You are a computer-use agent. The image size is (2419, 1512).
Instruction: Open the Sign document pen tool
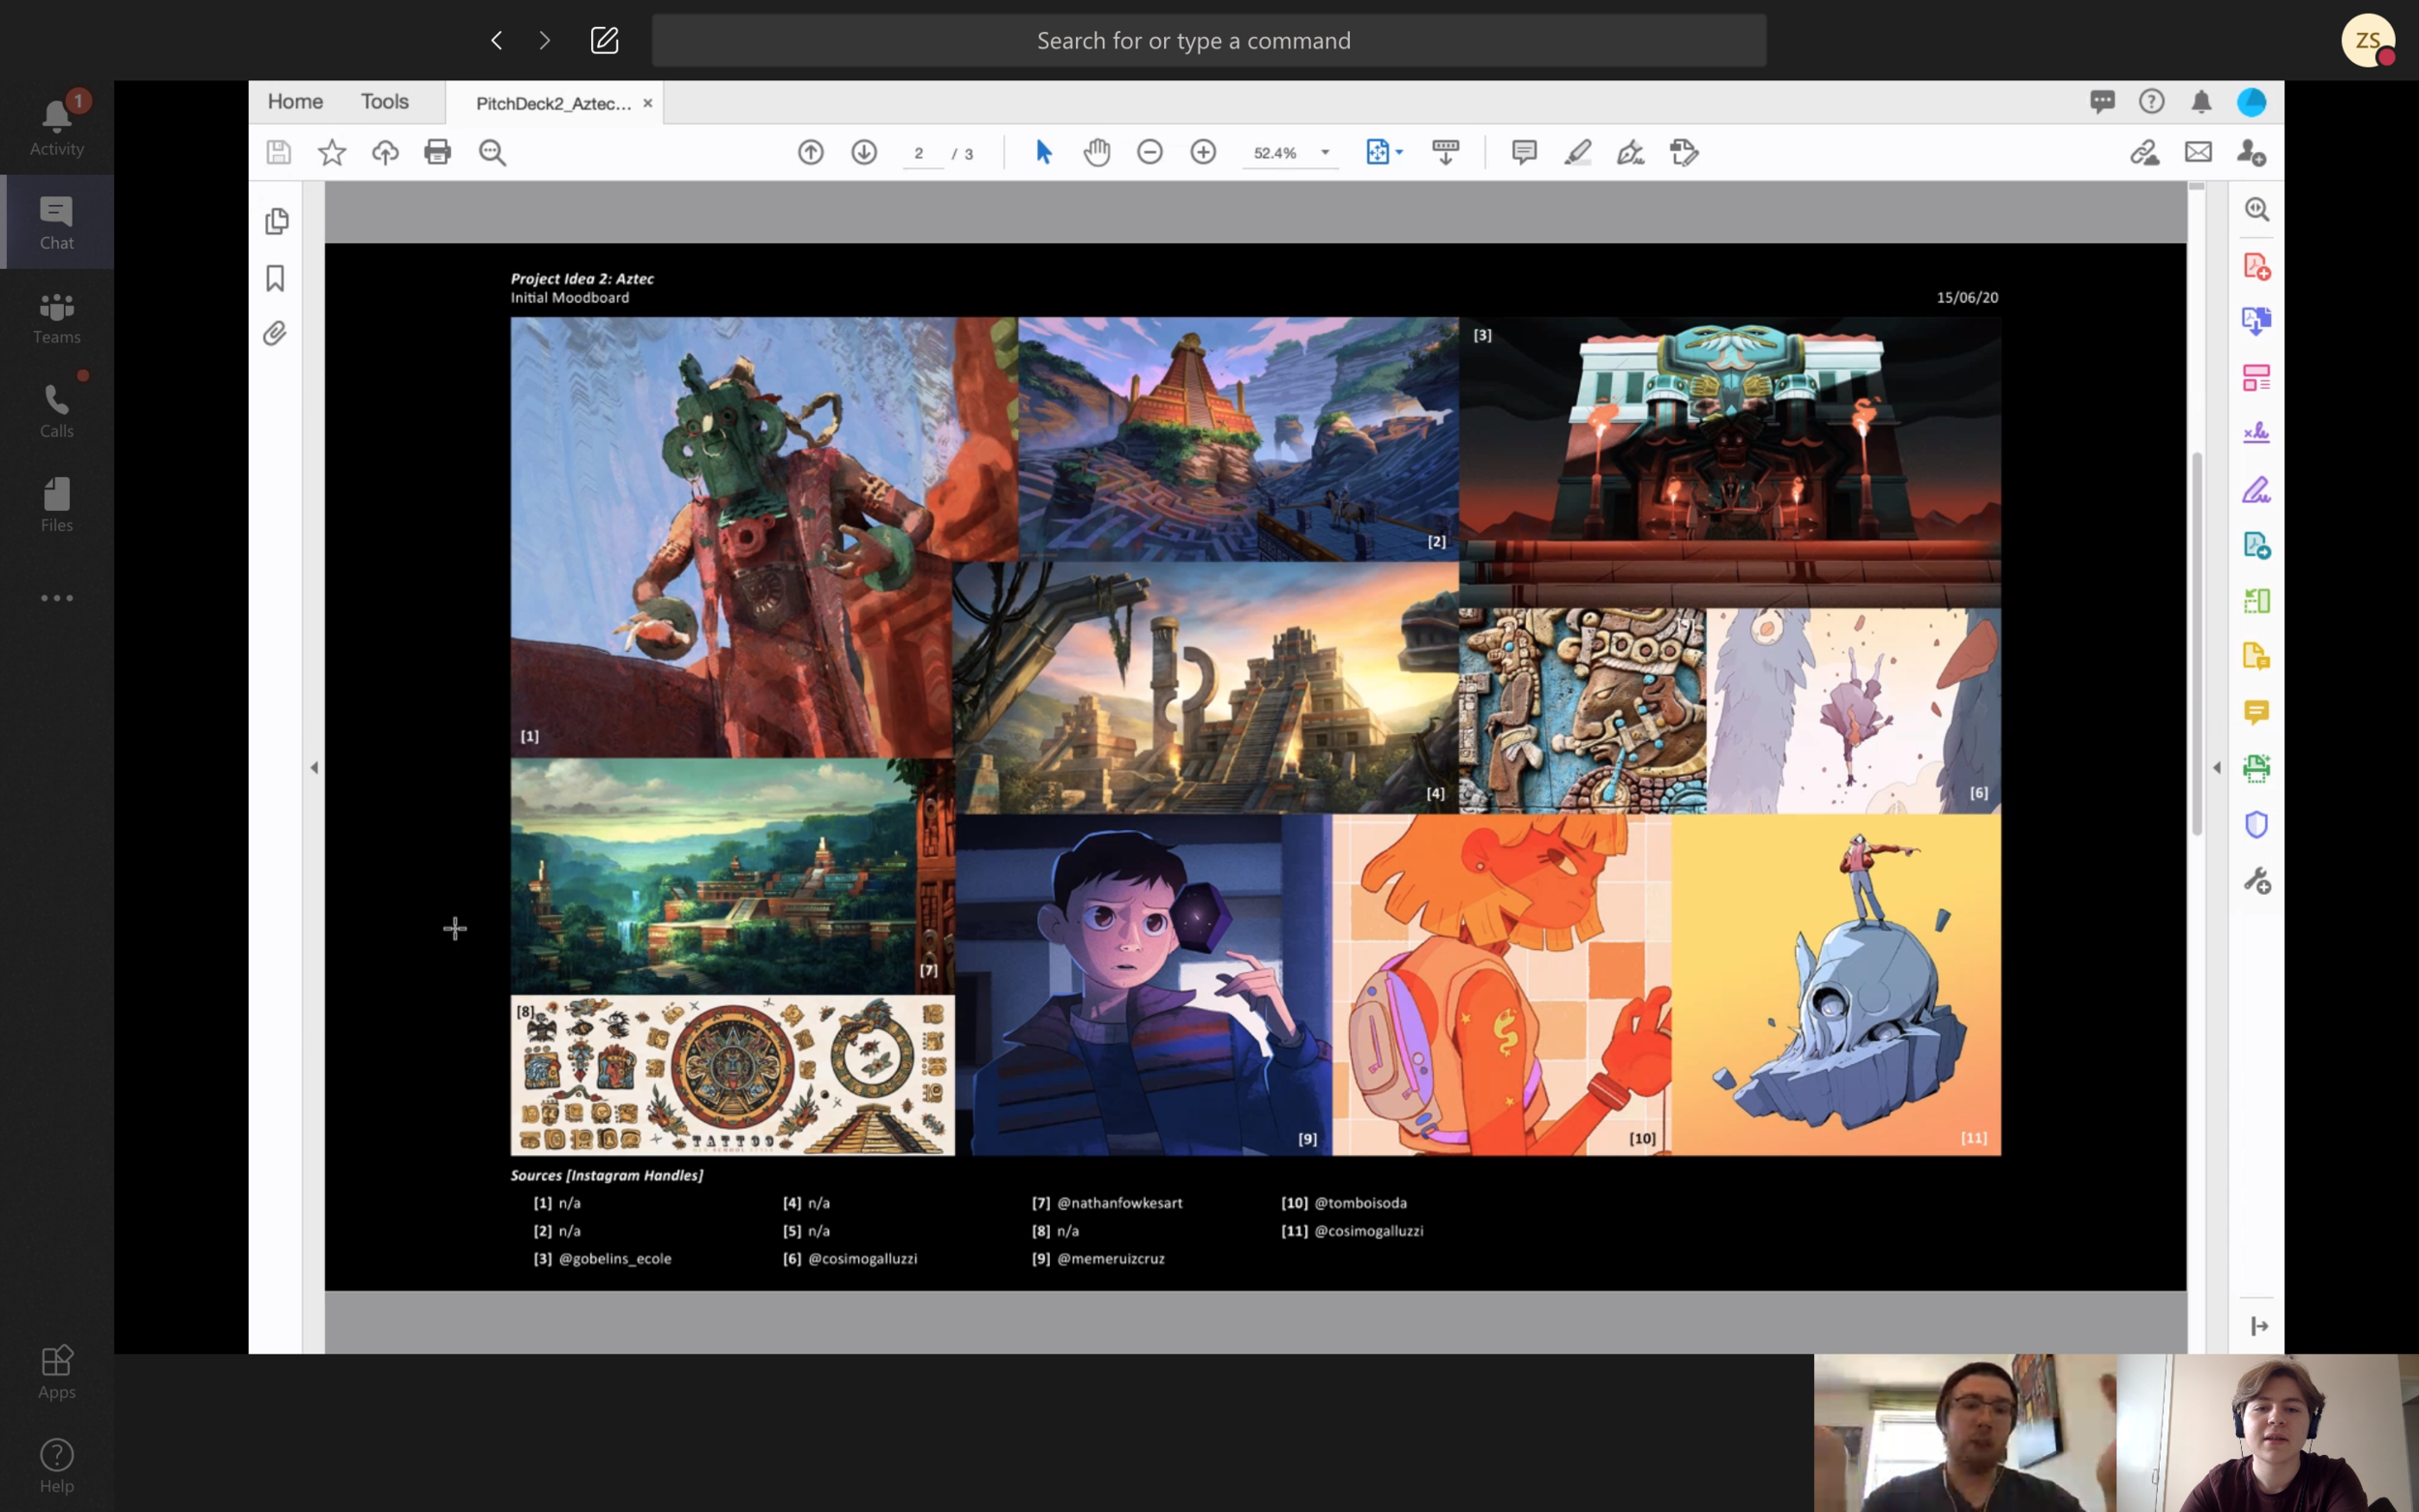pos(1631,152)
